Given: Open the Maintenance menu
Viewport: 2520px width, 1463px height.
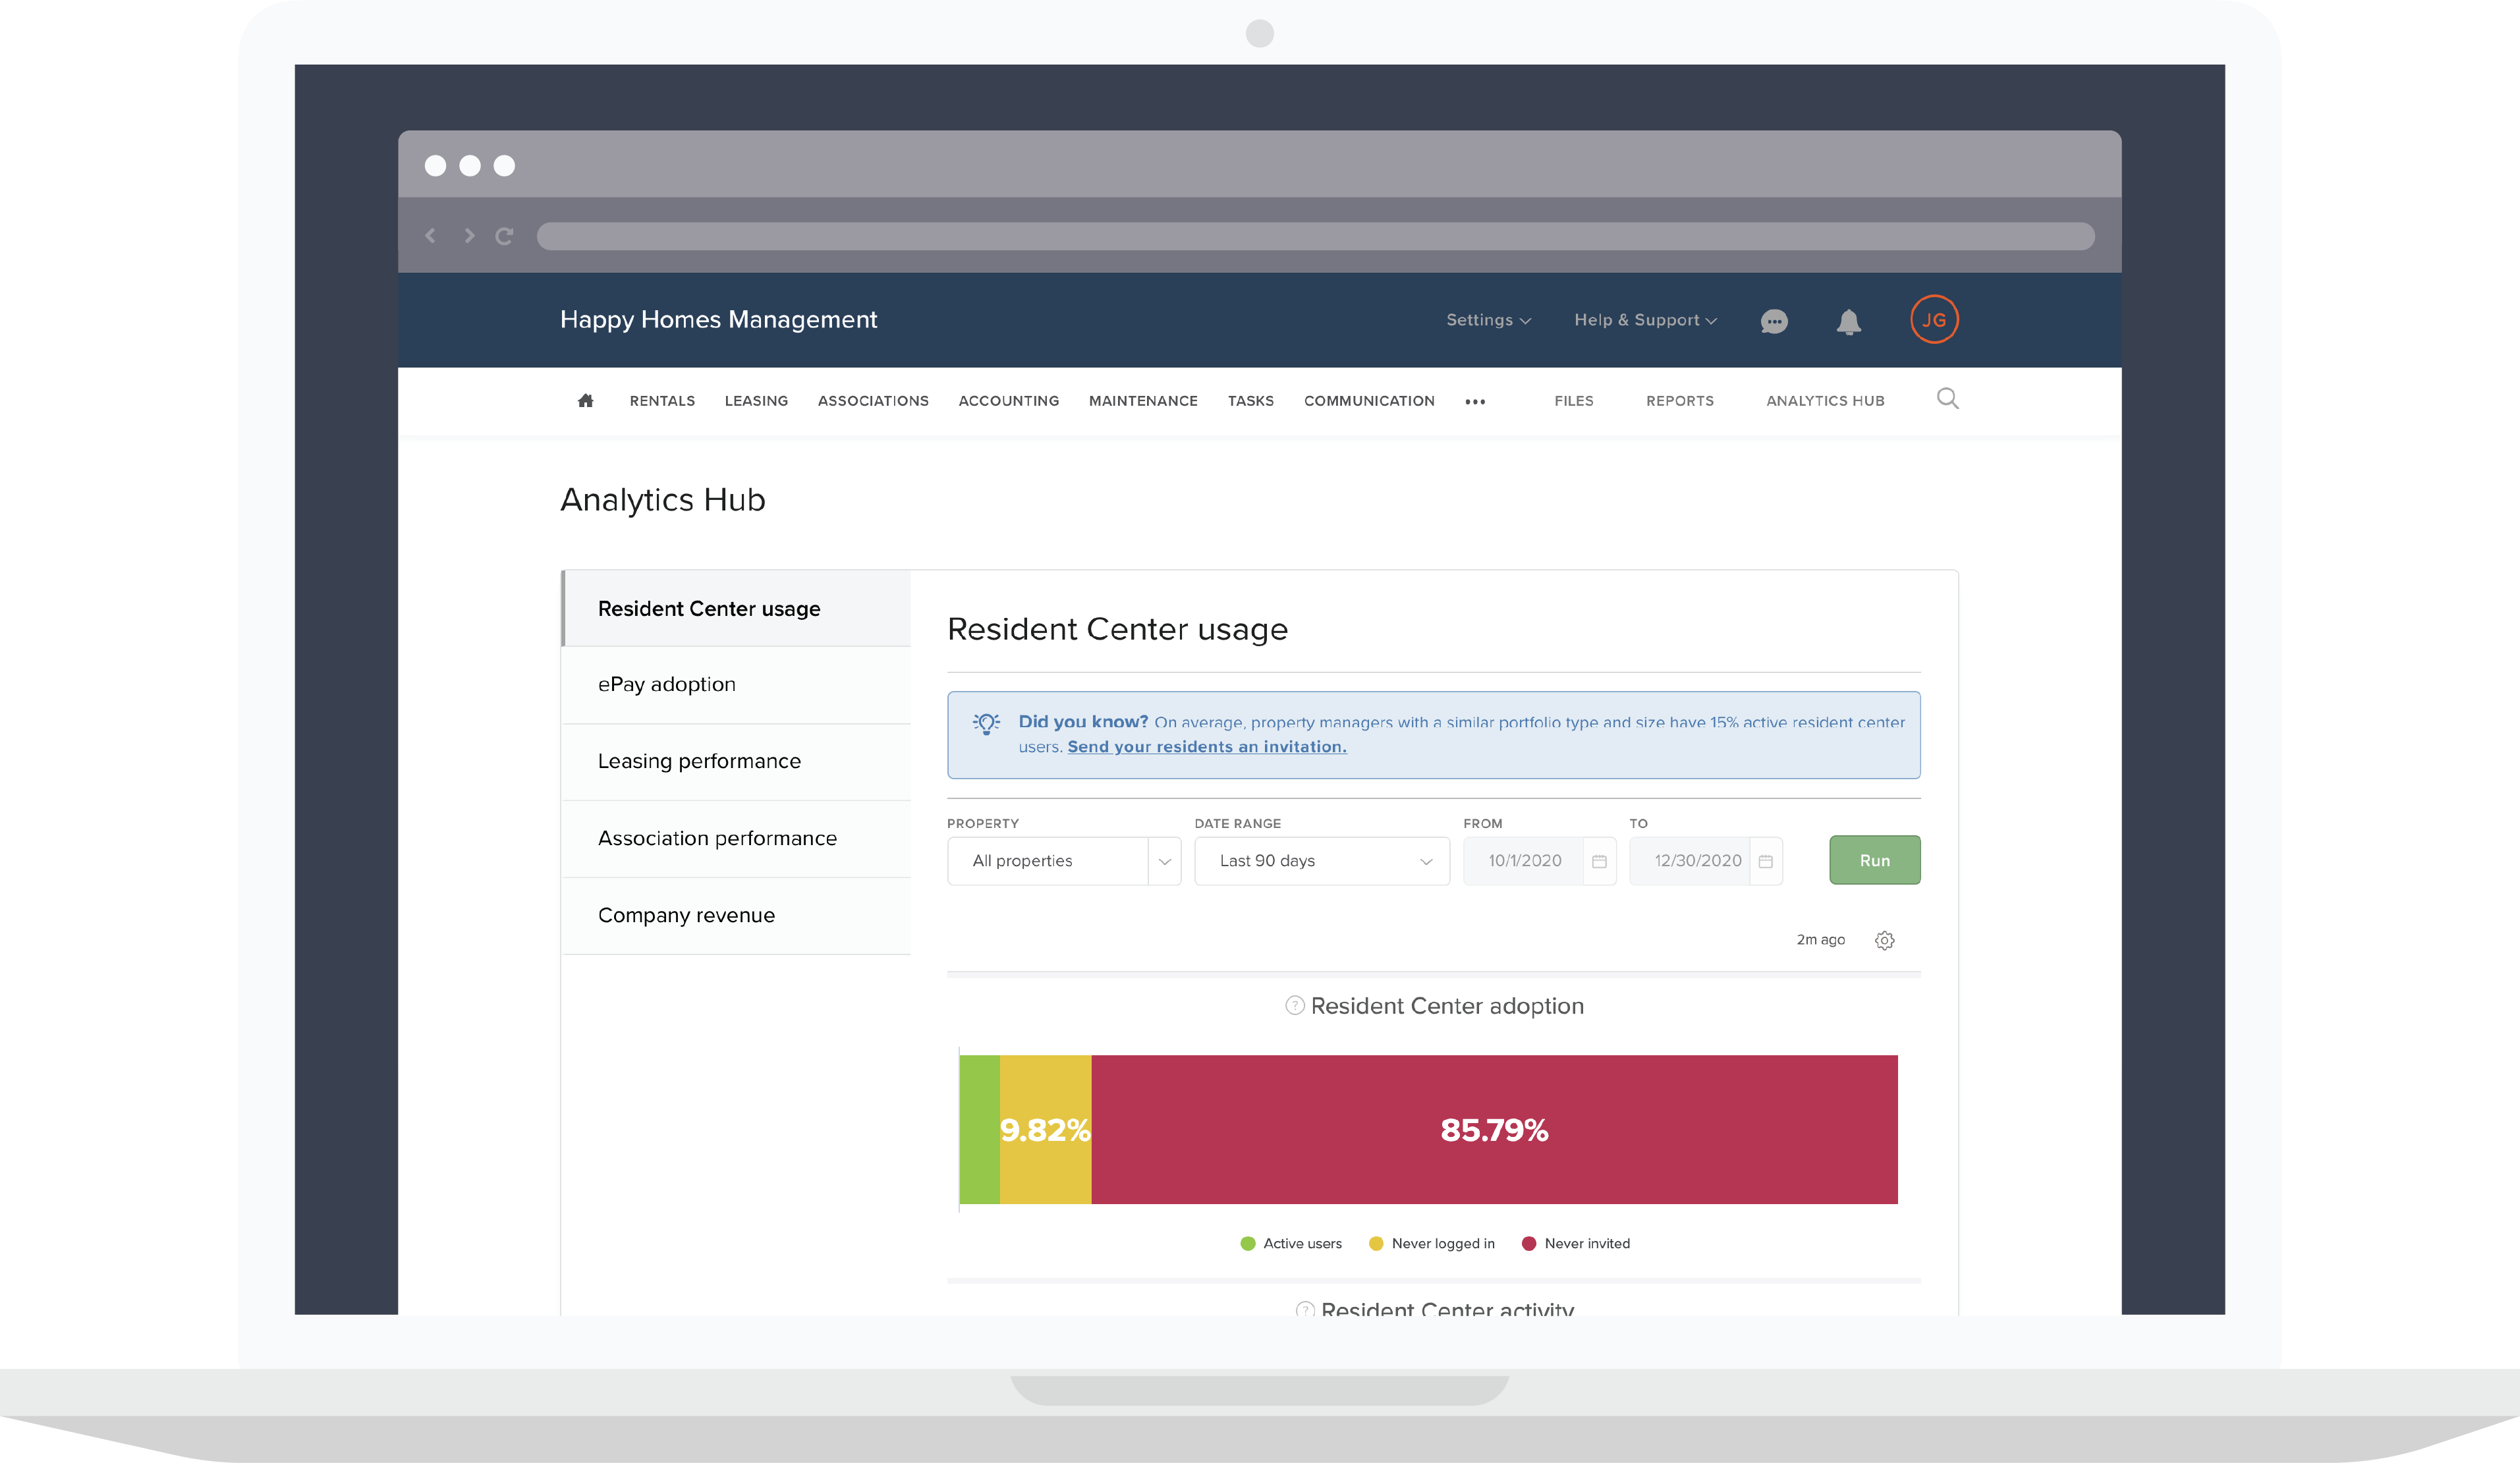Looking at the screenshot, I should click(1143, 401).
